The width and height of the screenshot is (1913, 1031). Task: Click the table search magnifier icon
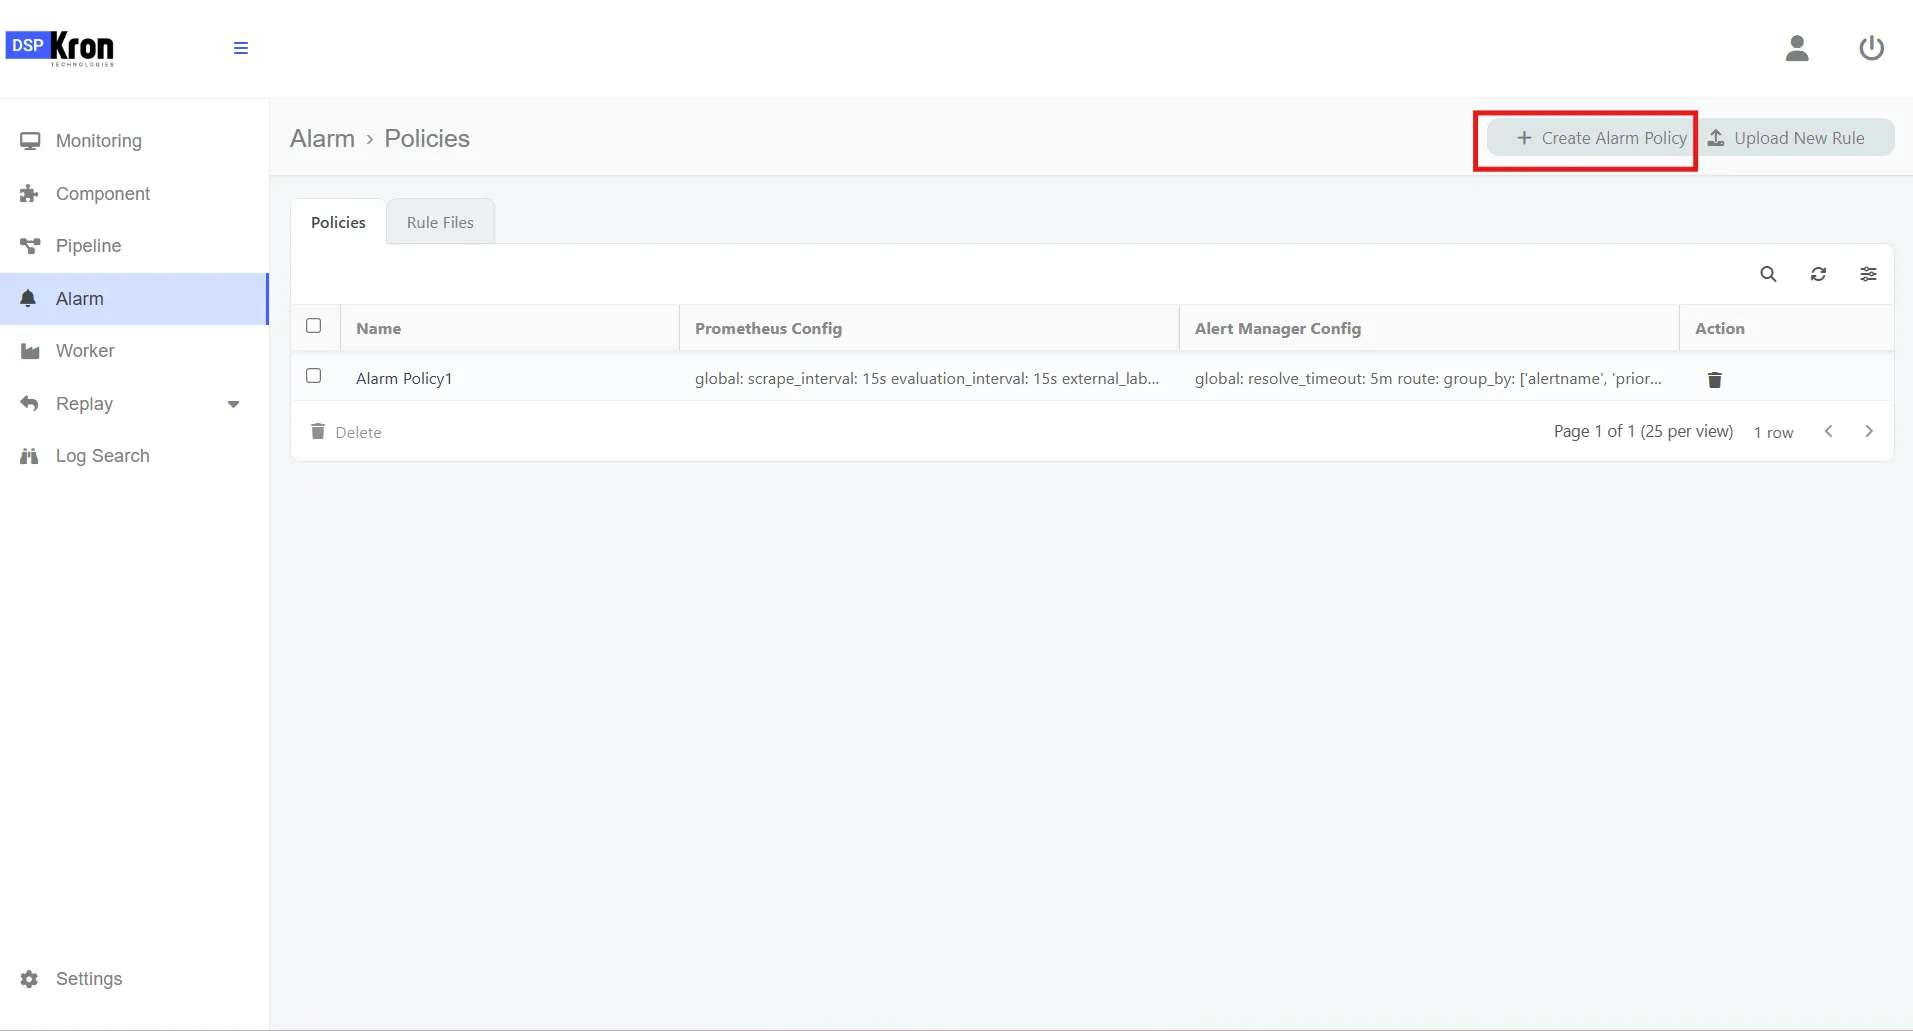tap(1768, 274)
